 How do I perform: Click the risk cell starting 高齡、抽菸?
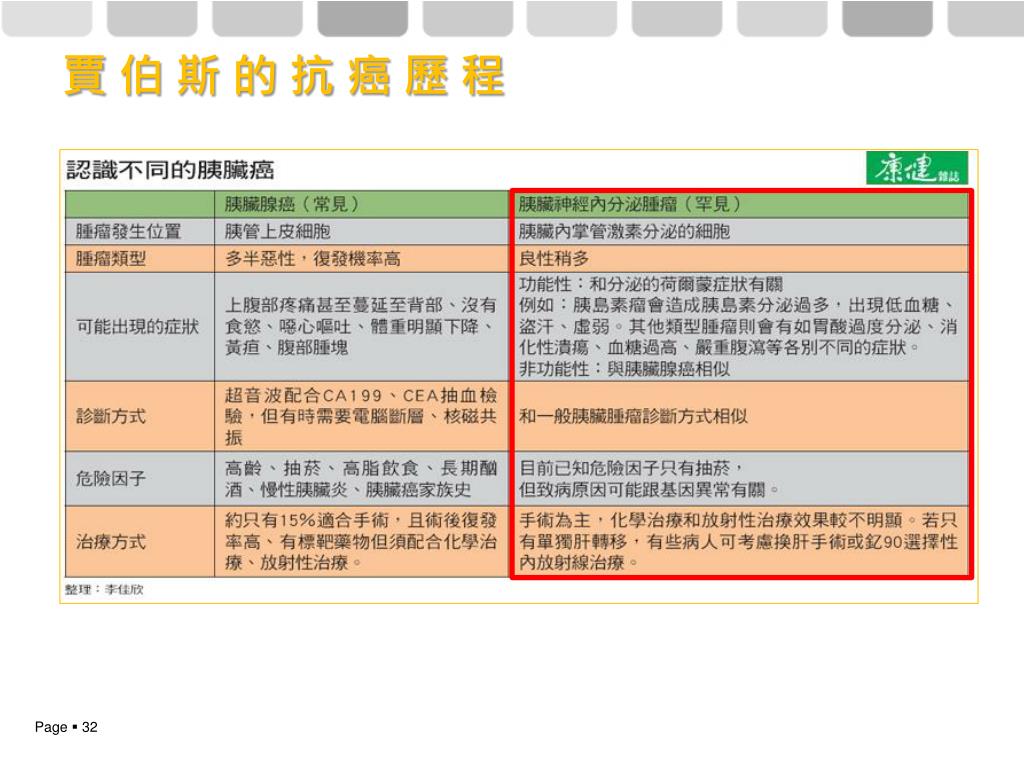point(361,479)
